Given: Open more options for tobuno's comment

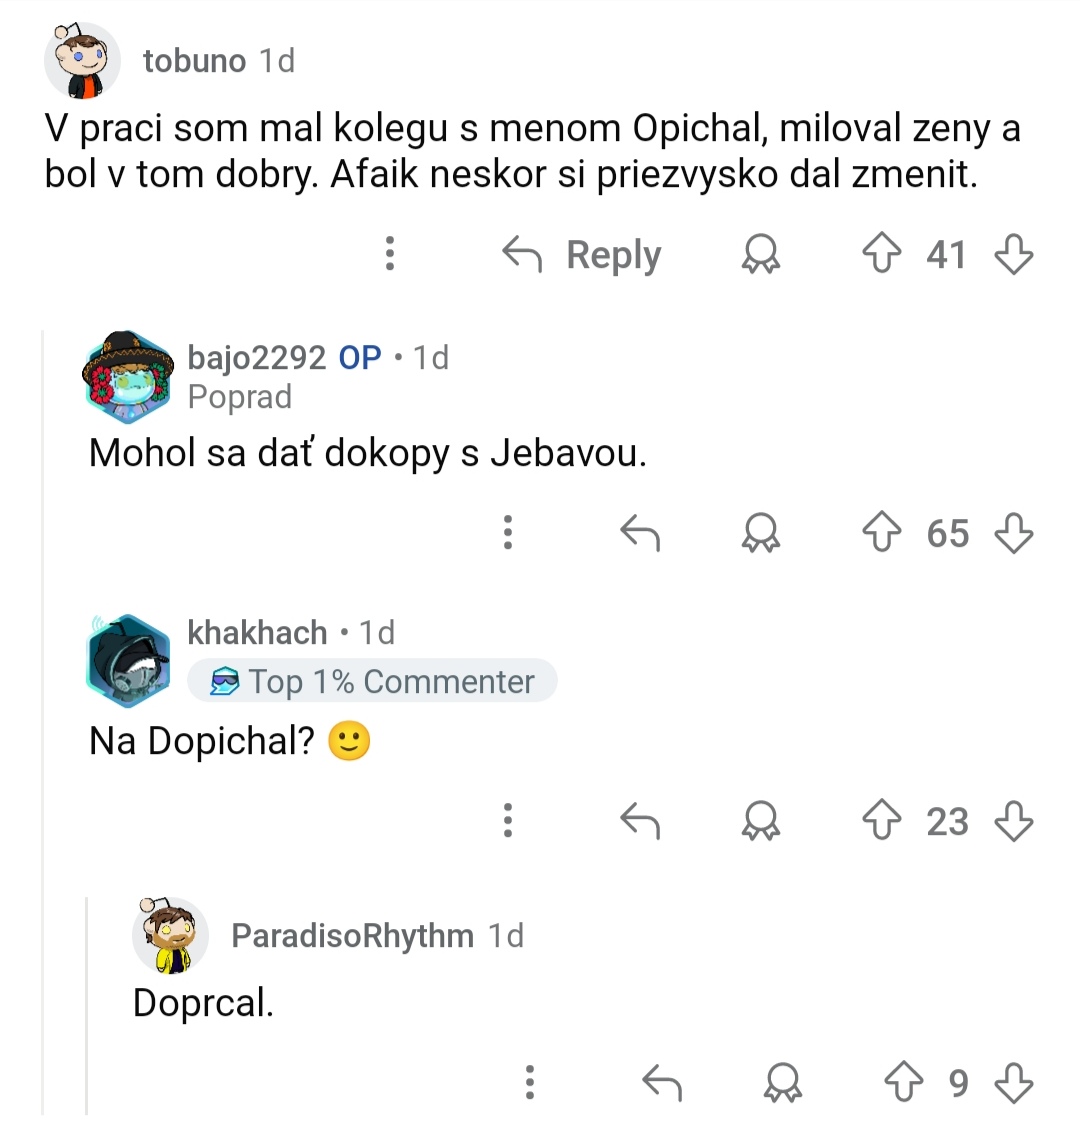Looking at the screenshot, I should pyautogui.click(x=390, y=254).
